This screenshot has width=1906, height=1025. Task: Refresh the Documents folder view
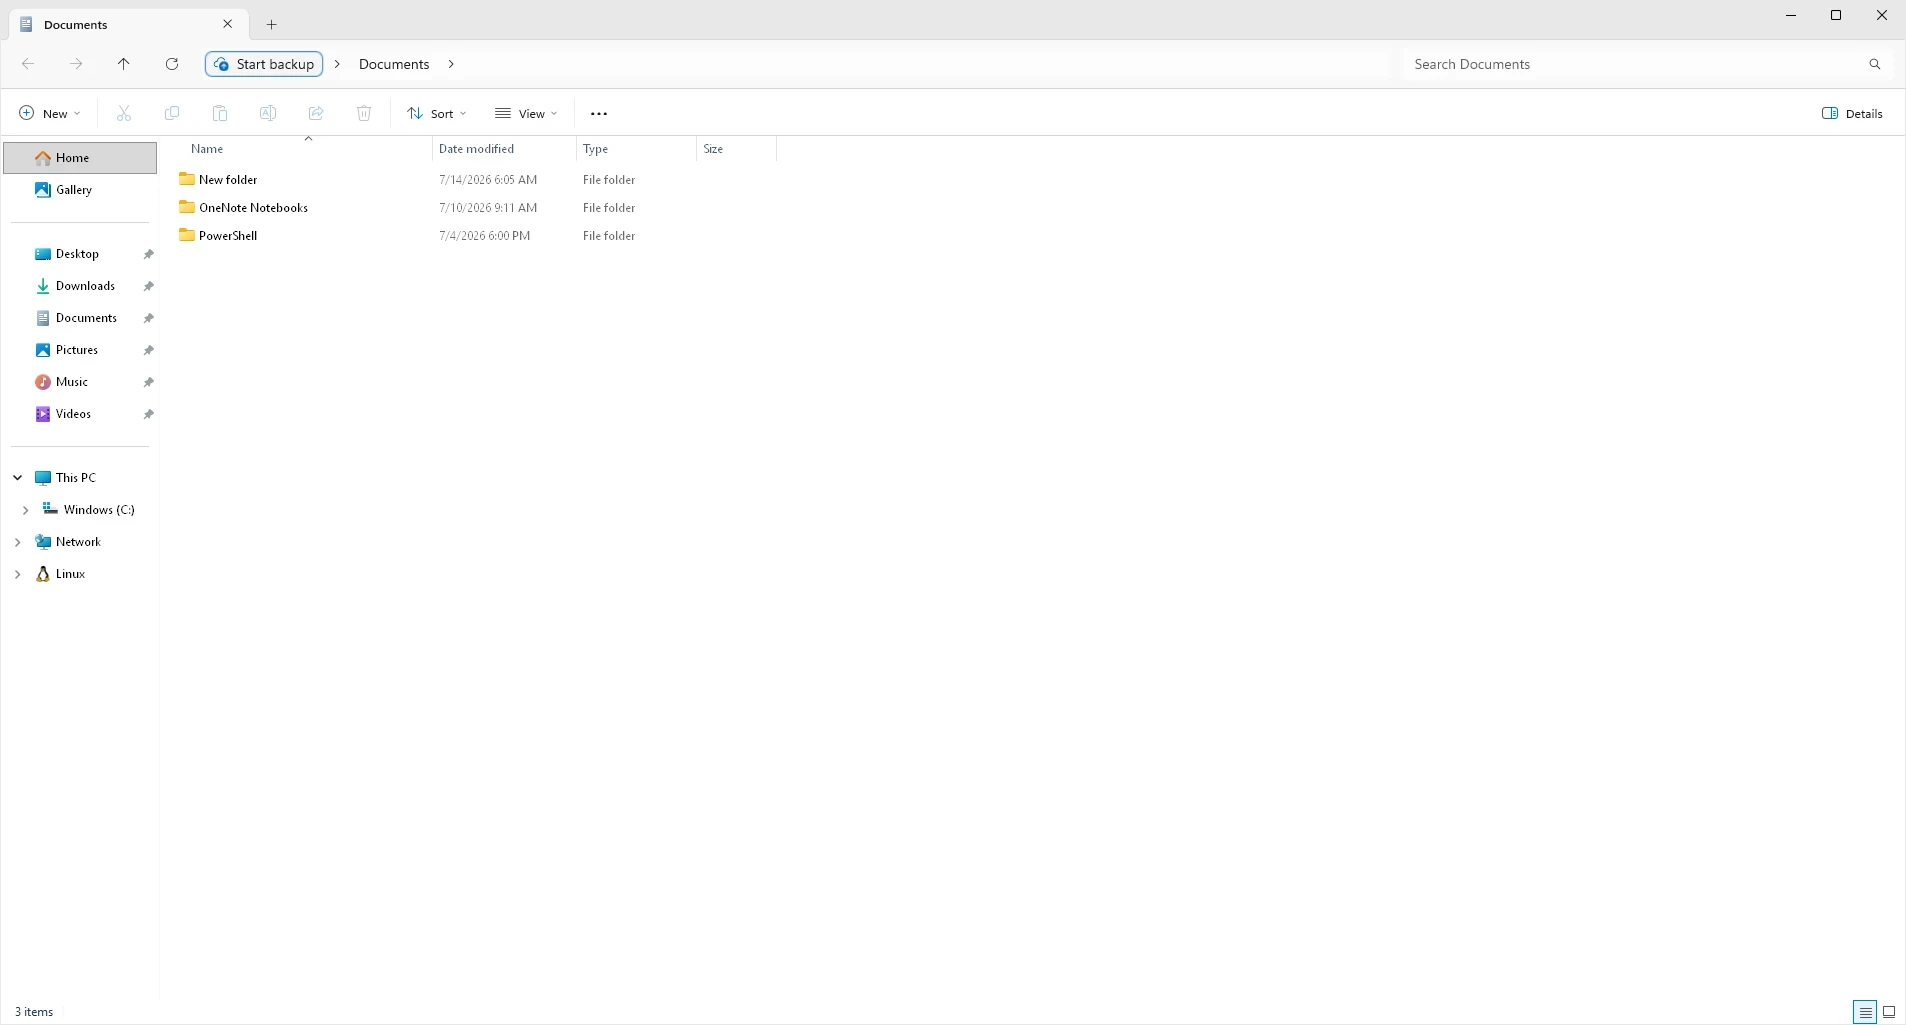coord(172,64)
